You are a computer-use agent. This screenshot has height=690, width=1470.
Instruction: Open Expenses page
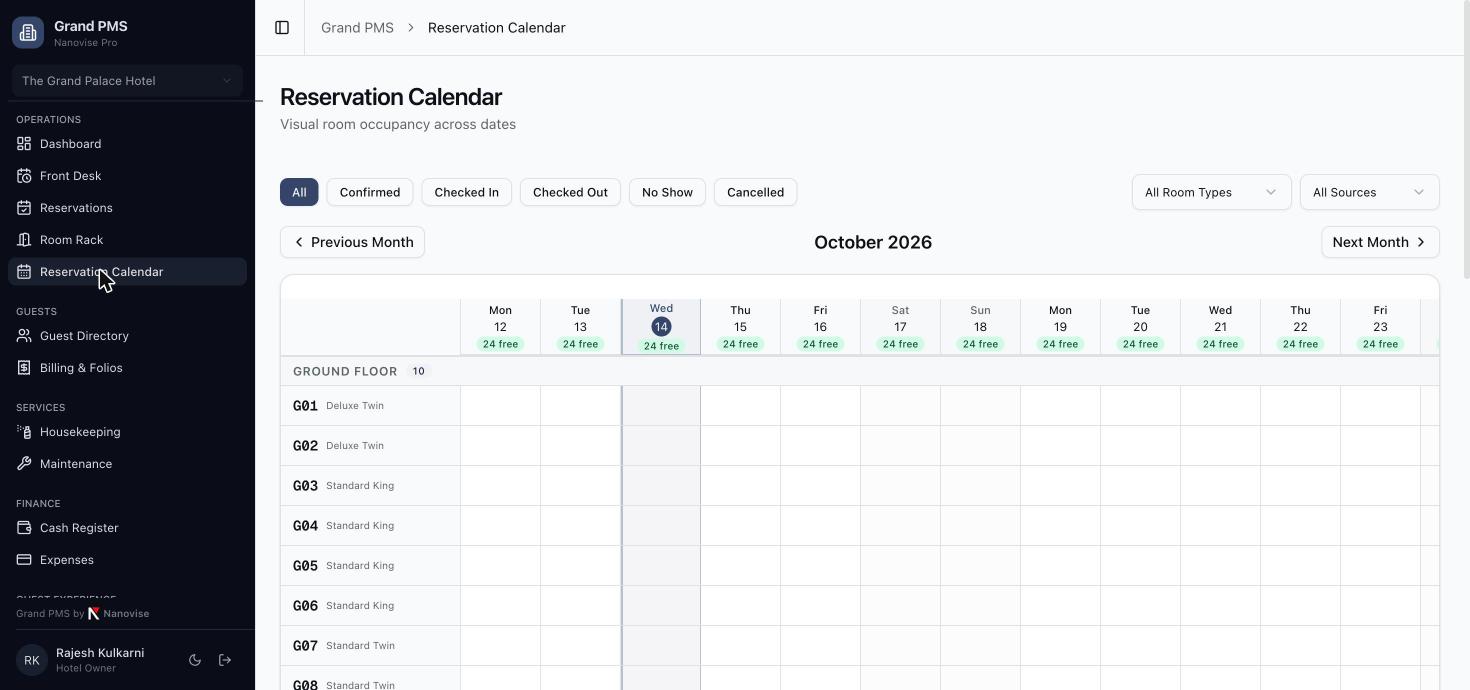click(x=127, y=560)
